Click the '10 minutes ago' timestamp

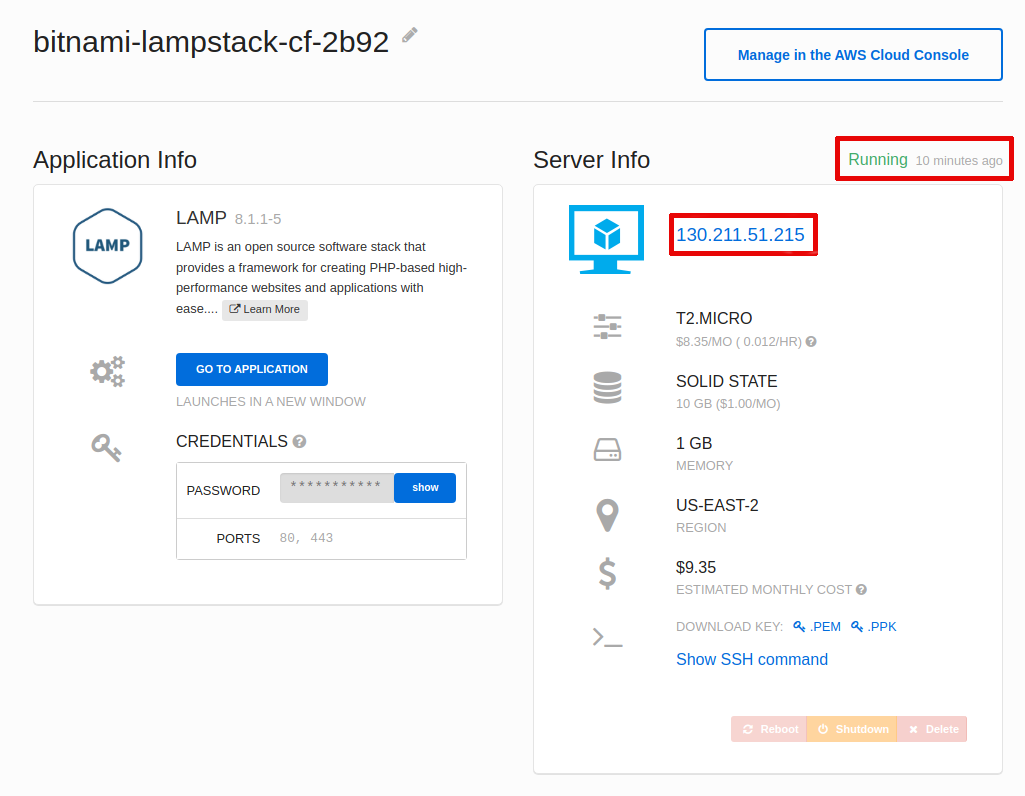[x=959, y=161]
